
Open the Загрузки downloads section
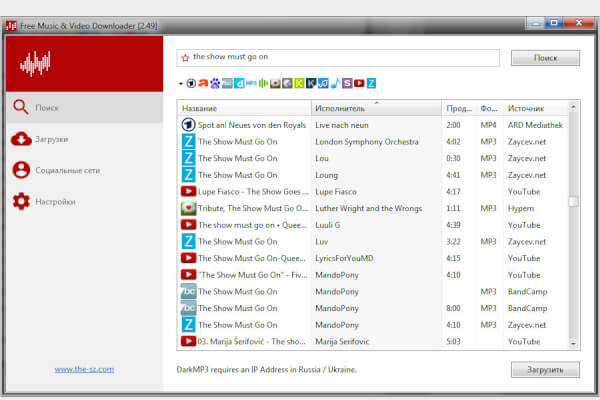[85, 139]
